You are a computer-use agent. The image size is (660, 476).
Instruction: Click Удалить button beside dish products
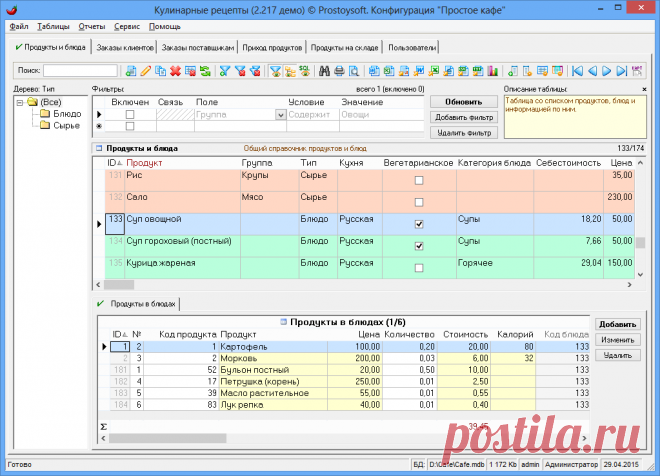click(617, 356)
